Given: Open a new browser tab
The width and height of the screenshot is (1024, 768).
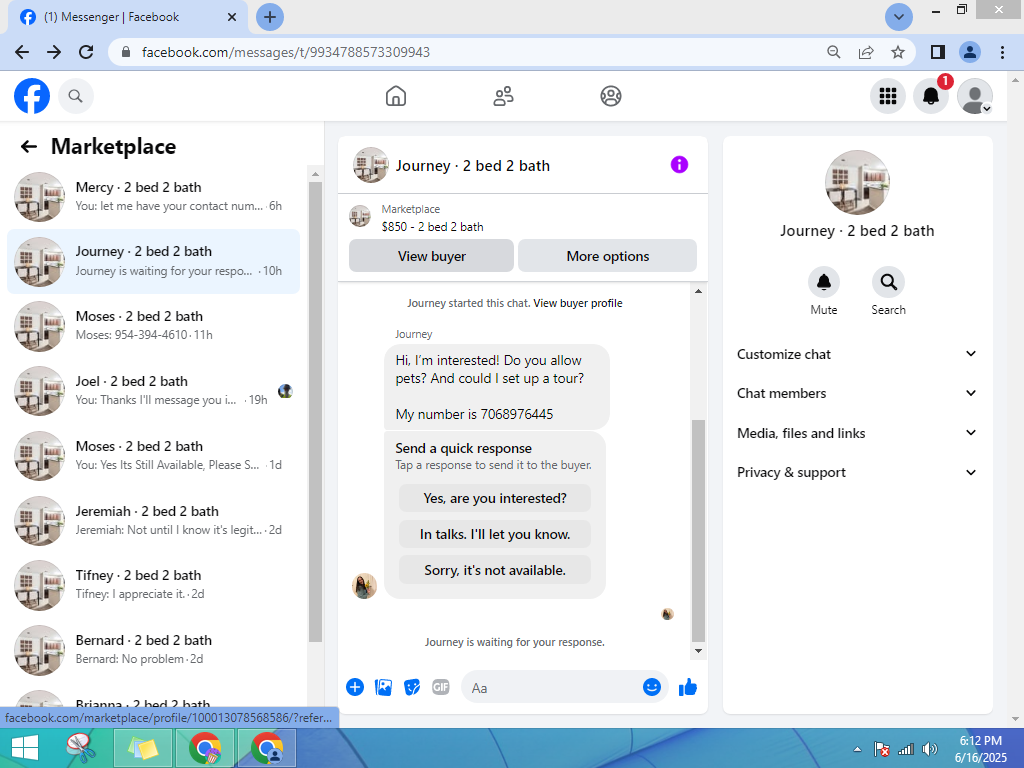Looking at the screenshot, I should click(270, 17).
